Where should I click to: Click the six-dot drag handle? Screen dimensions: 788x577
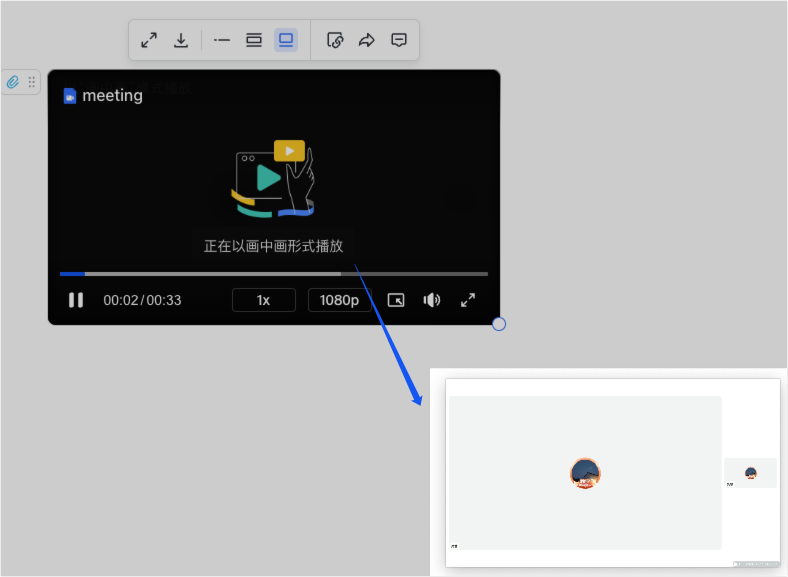click(x=32, y=82)
